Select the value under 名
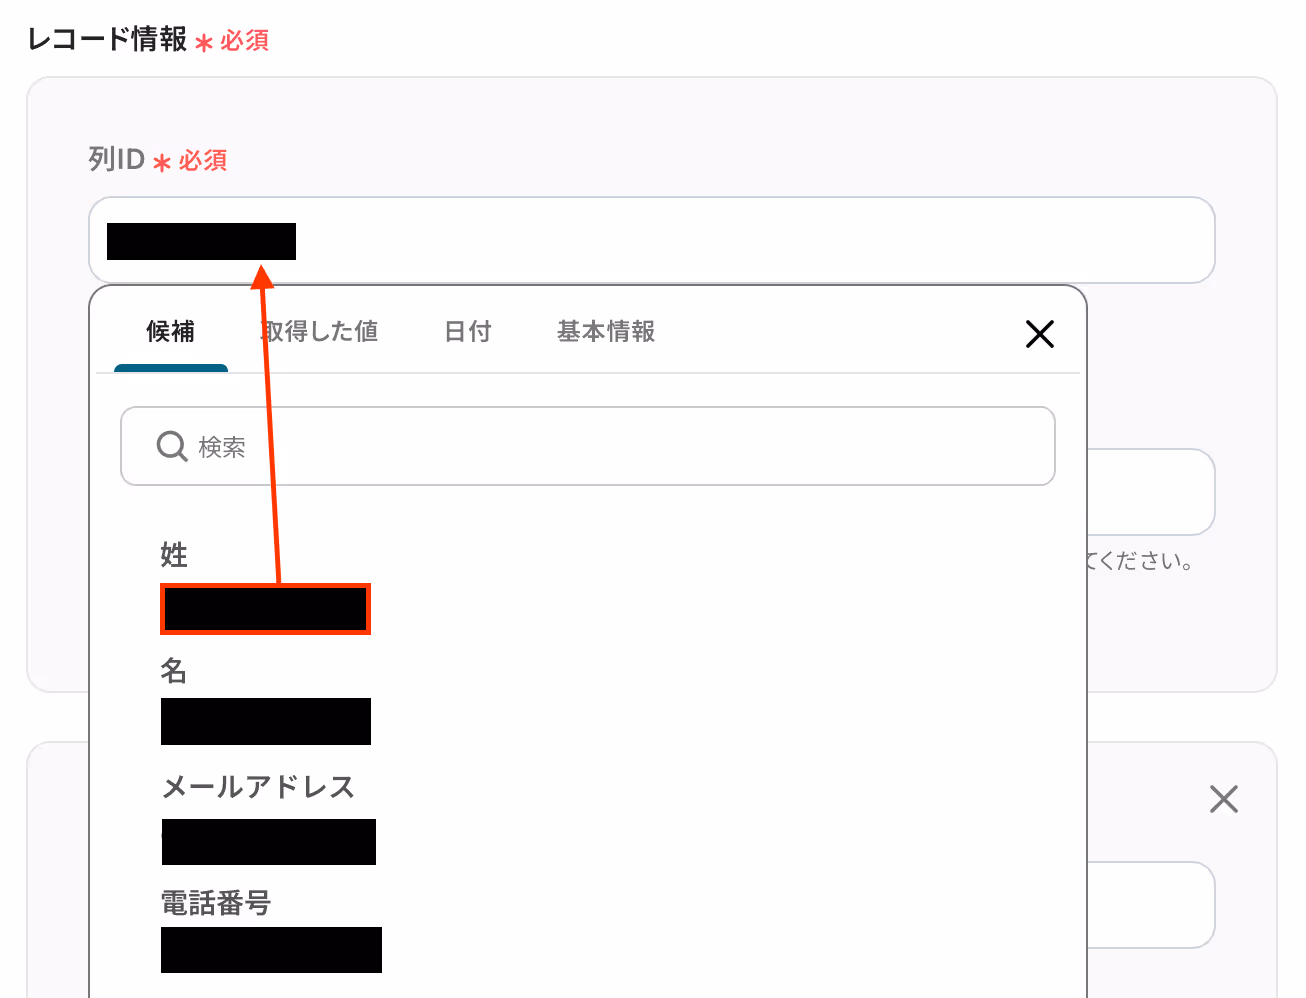This screenshot has height=998, width=1306. tap(266, 722)
